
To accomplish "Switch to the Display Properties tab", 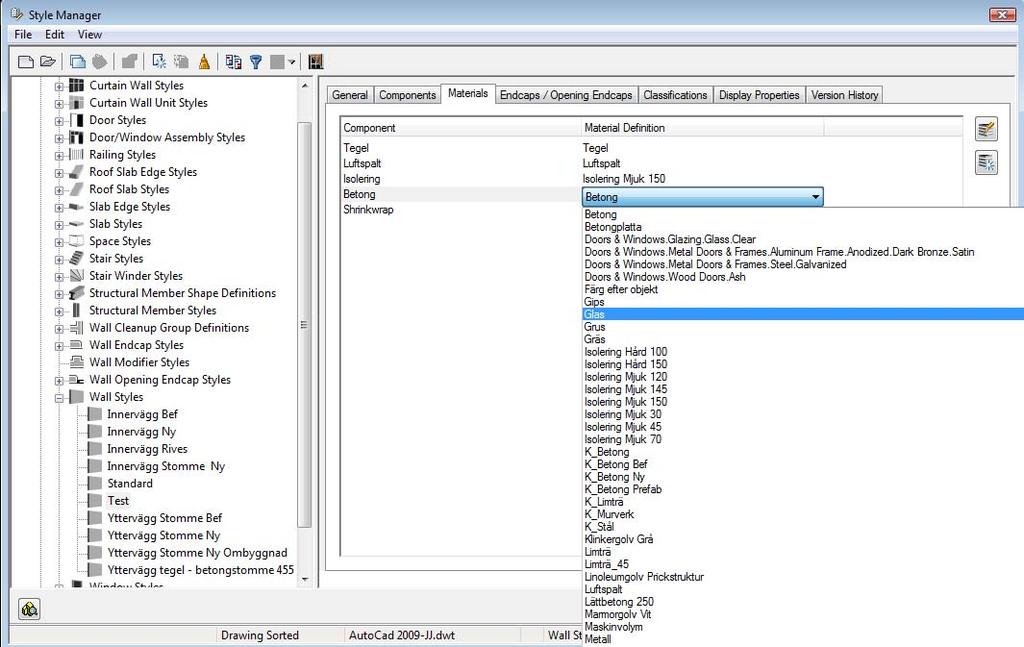I will pos(759,95).
